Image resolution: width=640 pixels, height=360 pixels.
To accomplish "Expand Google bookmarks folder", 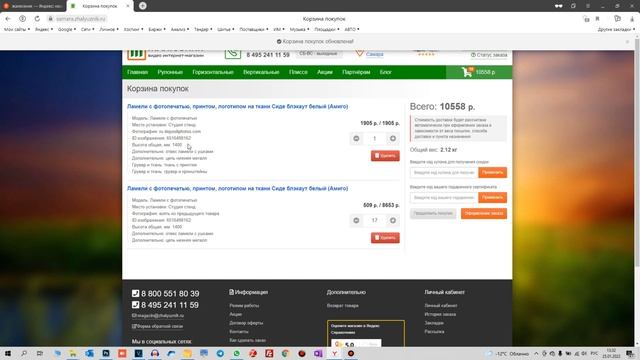I will pos(67,29).
